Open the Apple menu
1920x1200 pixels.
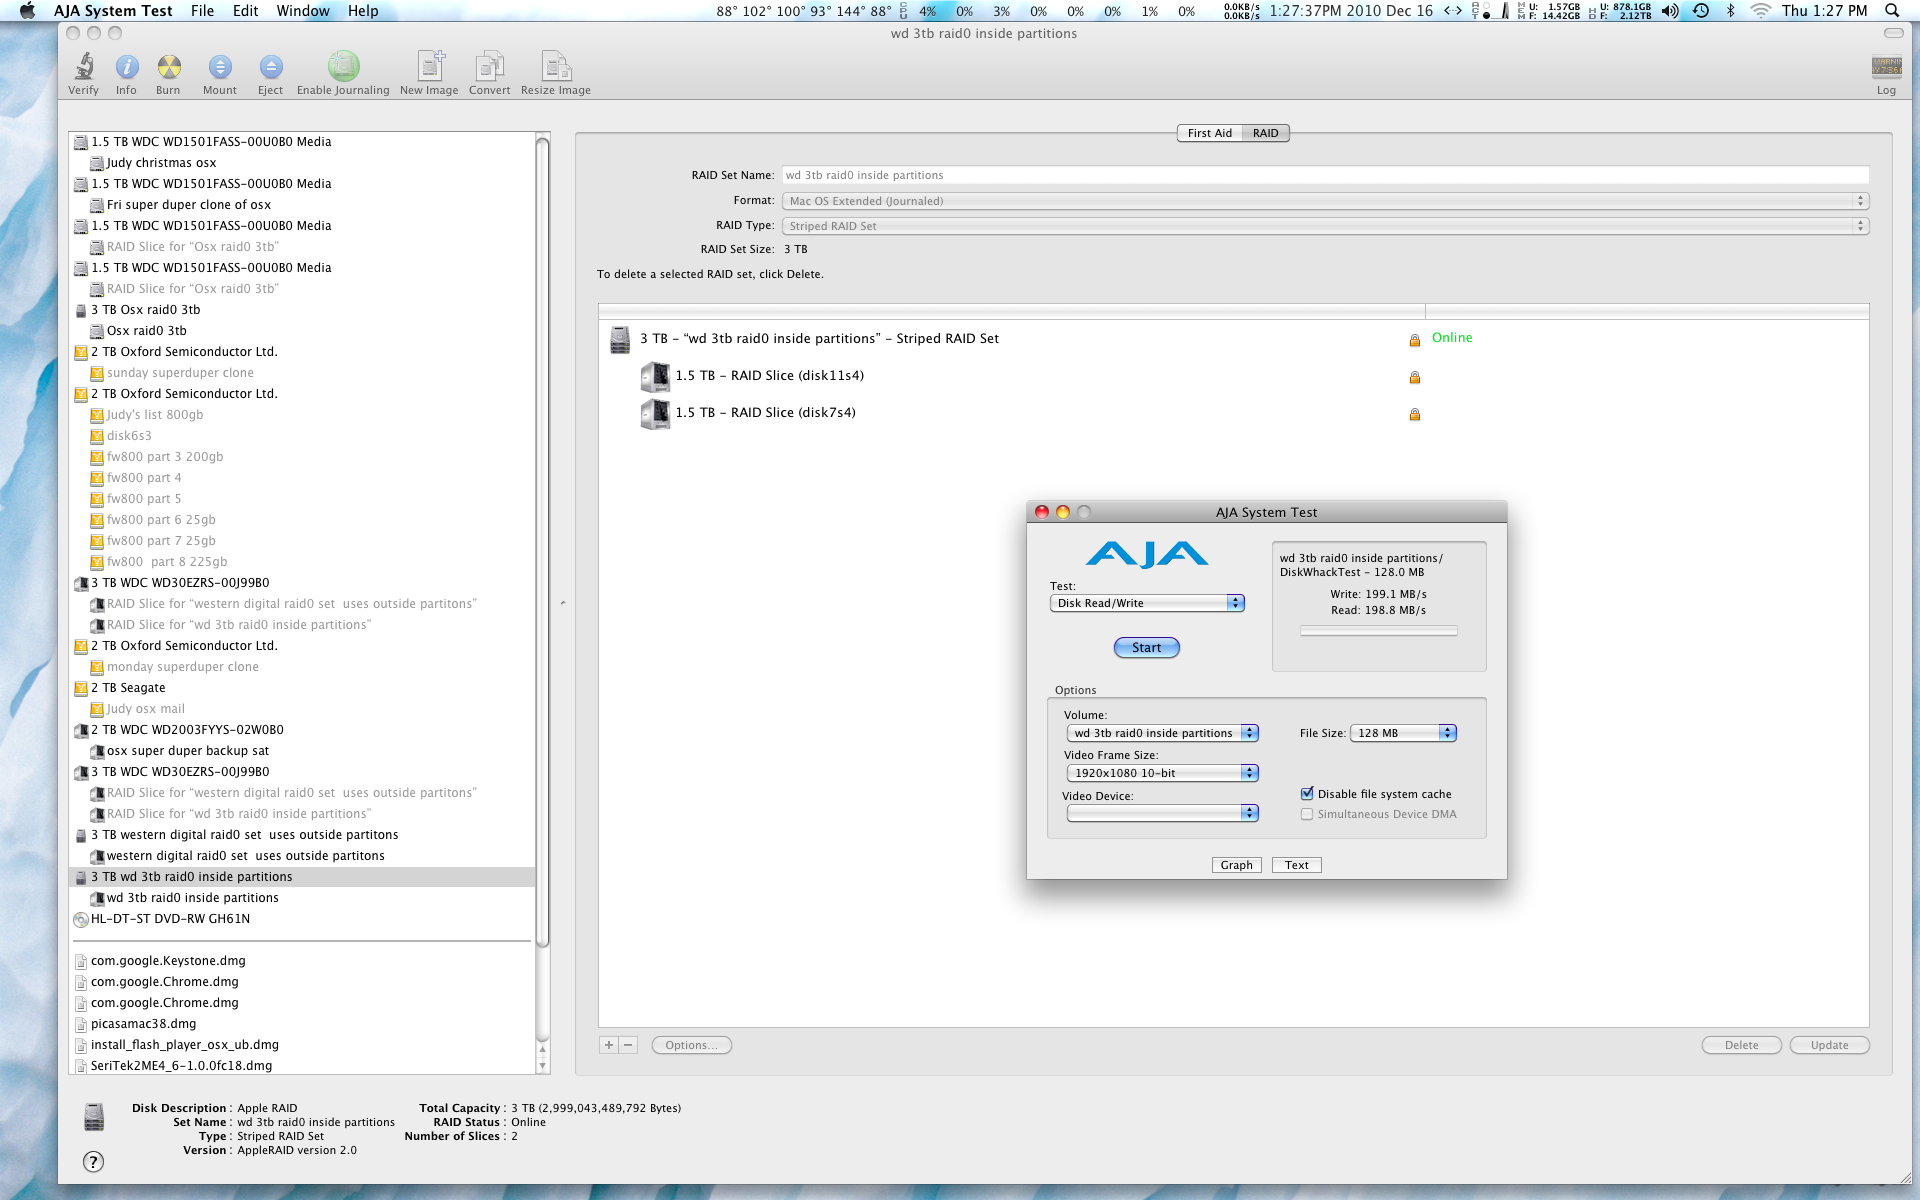27,11
